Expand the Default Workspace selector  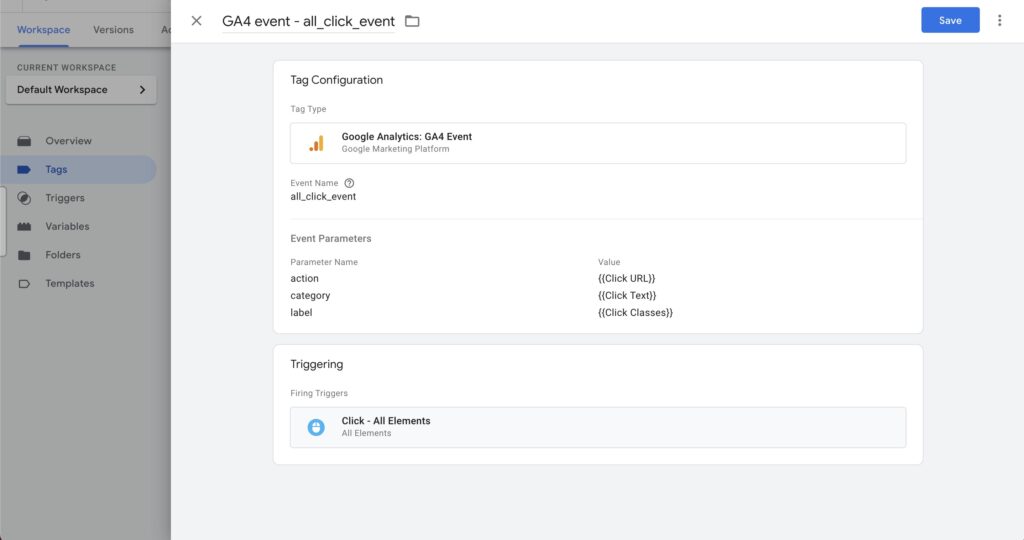click(x=81, y=89)
